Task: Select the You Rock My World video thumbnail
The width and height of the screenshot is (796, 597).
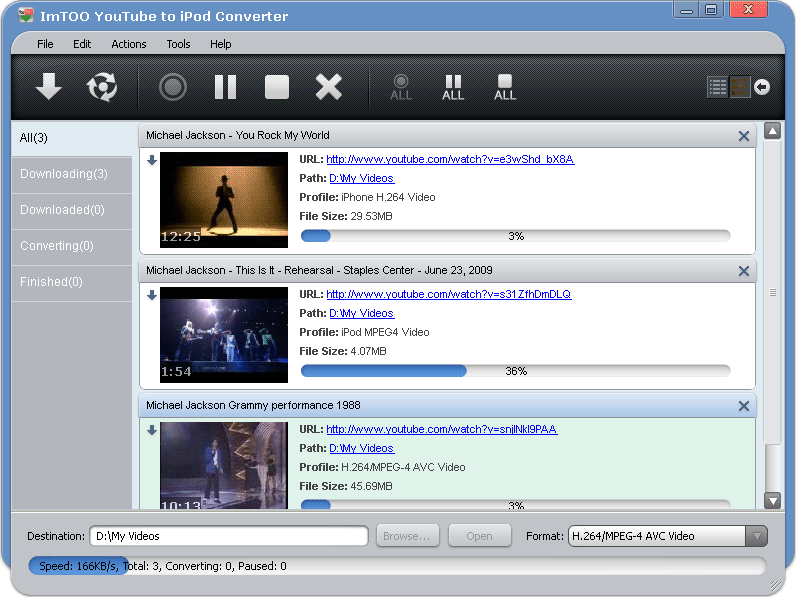Action: pos(224,200)
